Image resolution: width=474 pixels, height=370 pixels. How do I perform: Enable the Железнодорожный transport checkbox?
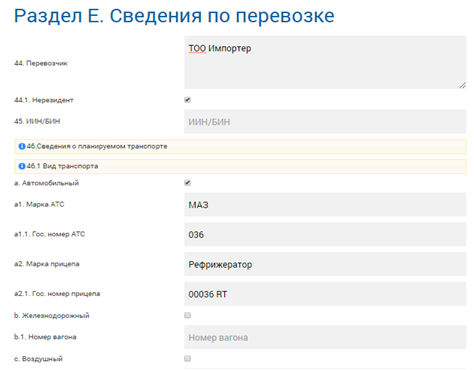coord(188,315)
